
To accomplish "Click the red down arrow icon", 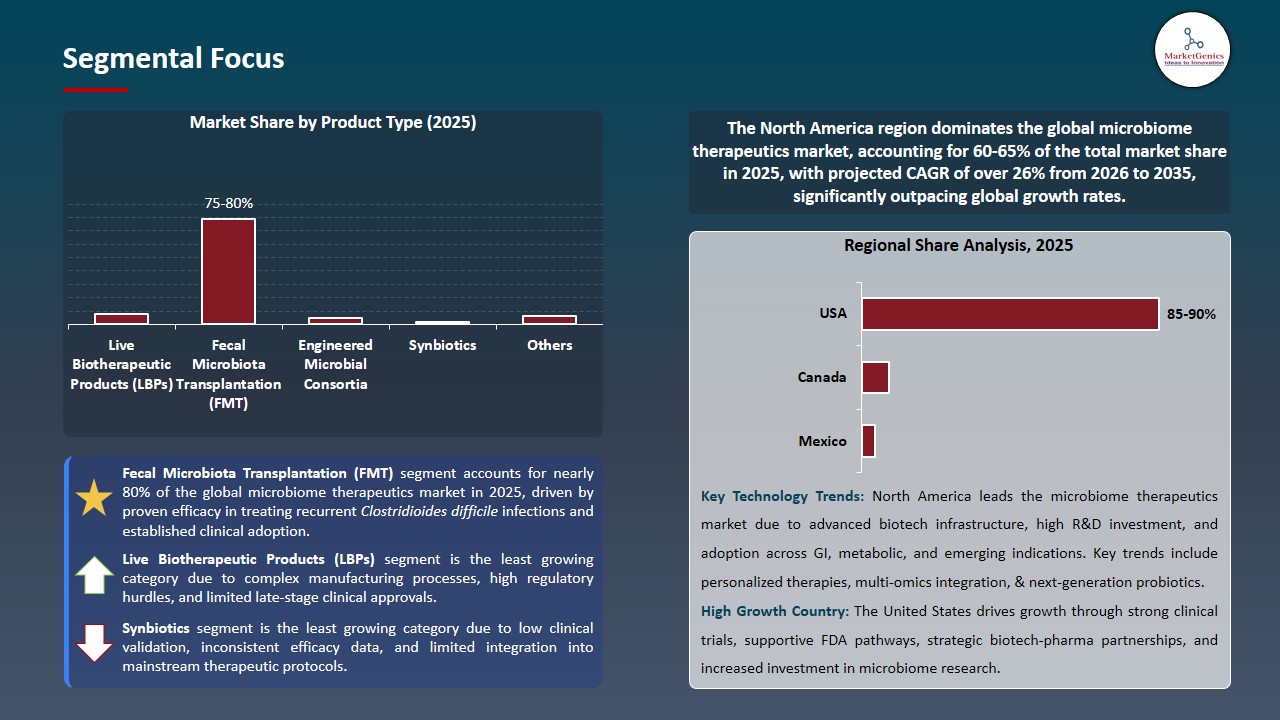I will coord(94,643).
